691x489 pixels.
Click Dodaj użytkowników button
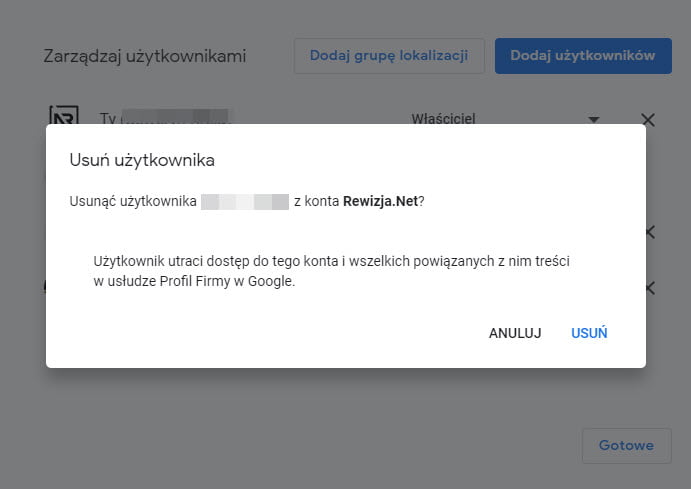[583, 56]
